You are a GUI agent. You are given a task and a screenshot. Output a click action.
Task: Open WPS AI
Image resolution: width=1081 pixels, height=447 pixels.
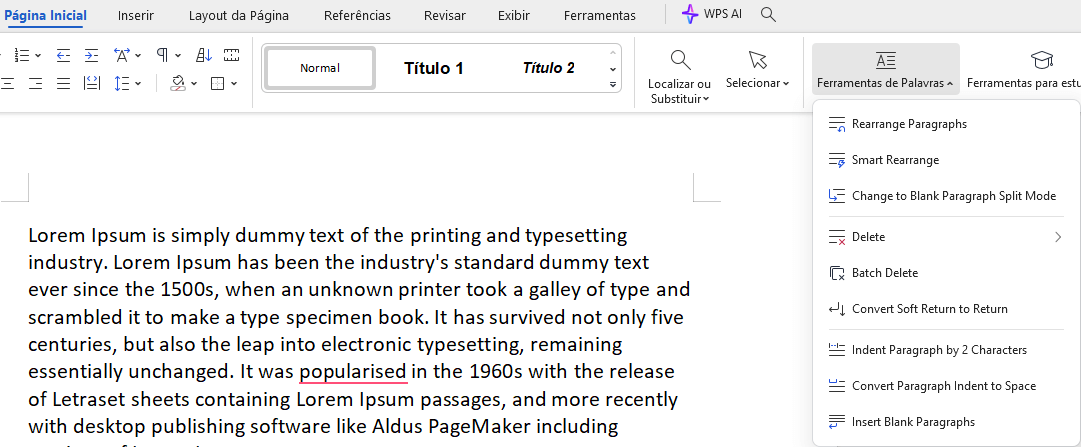711,14
